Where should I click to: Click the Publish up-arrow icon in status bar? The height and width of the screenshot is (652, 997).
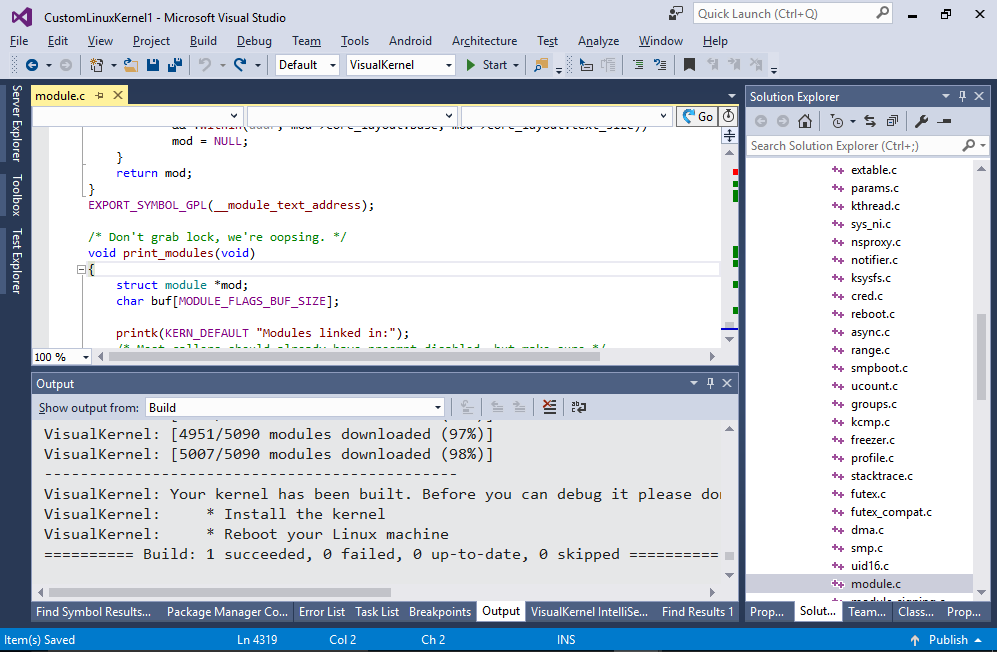point(915,640)
